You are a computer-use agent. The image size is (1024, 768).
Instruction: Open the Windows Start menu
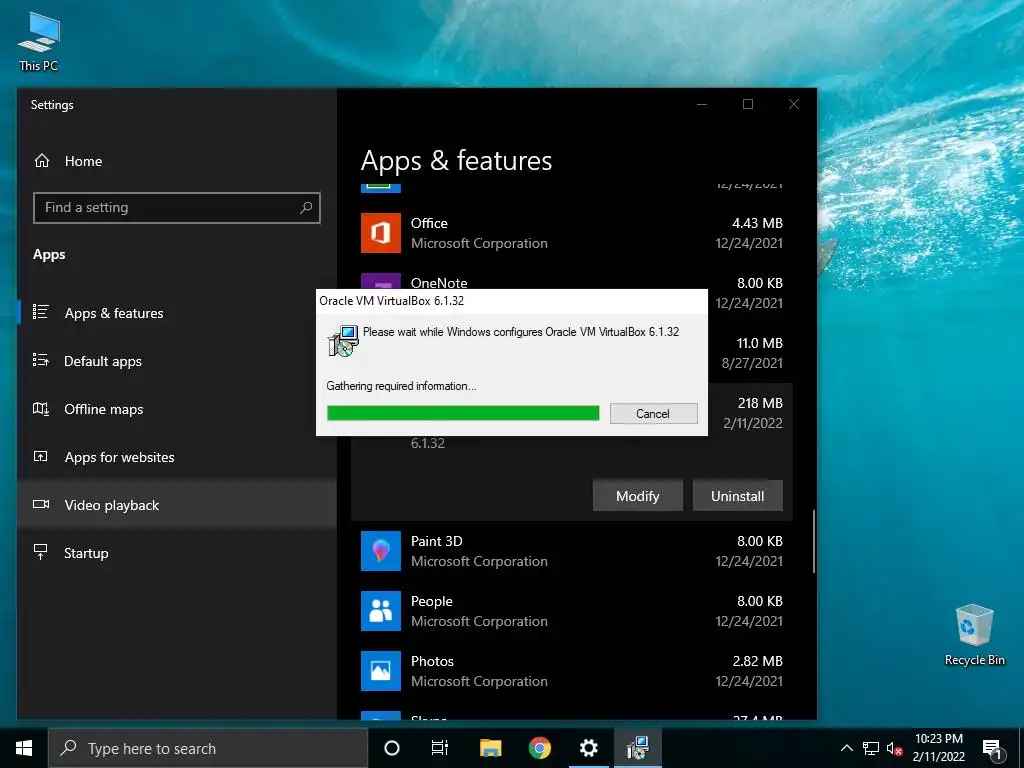pyautogui.click(x=24, y=748)
